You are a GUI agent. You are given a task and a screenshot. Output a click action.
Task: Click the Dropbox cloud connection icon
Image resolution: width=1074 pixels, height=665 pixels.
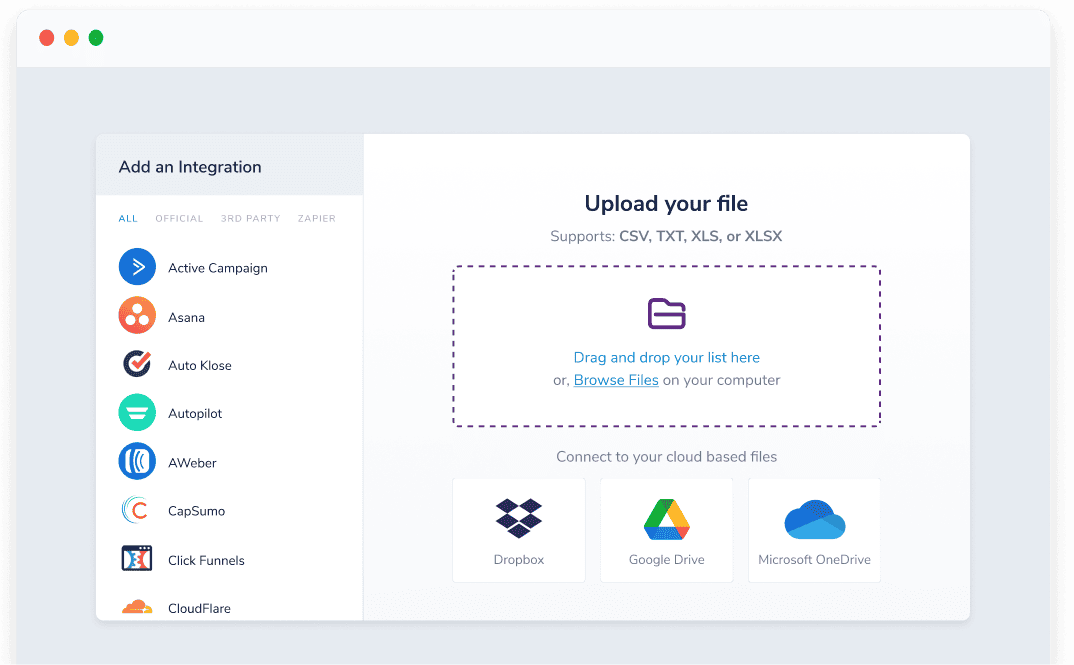point(518,518)
